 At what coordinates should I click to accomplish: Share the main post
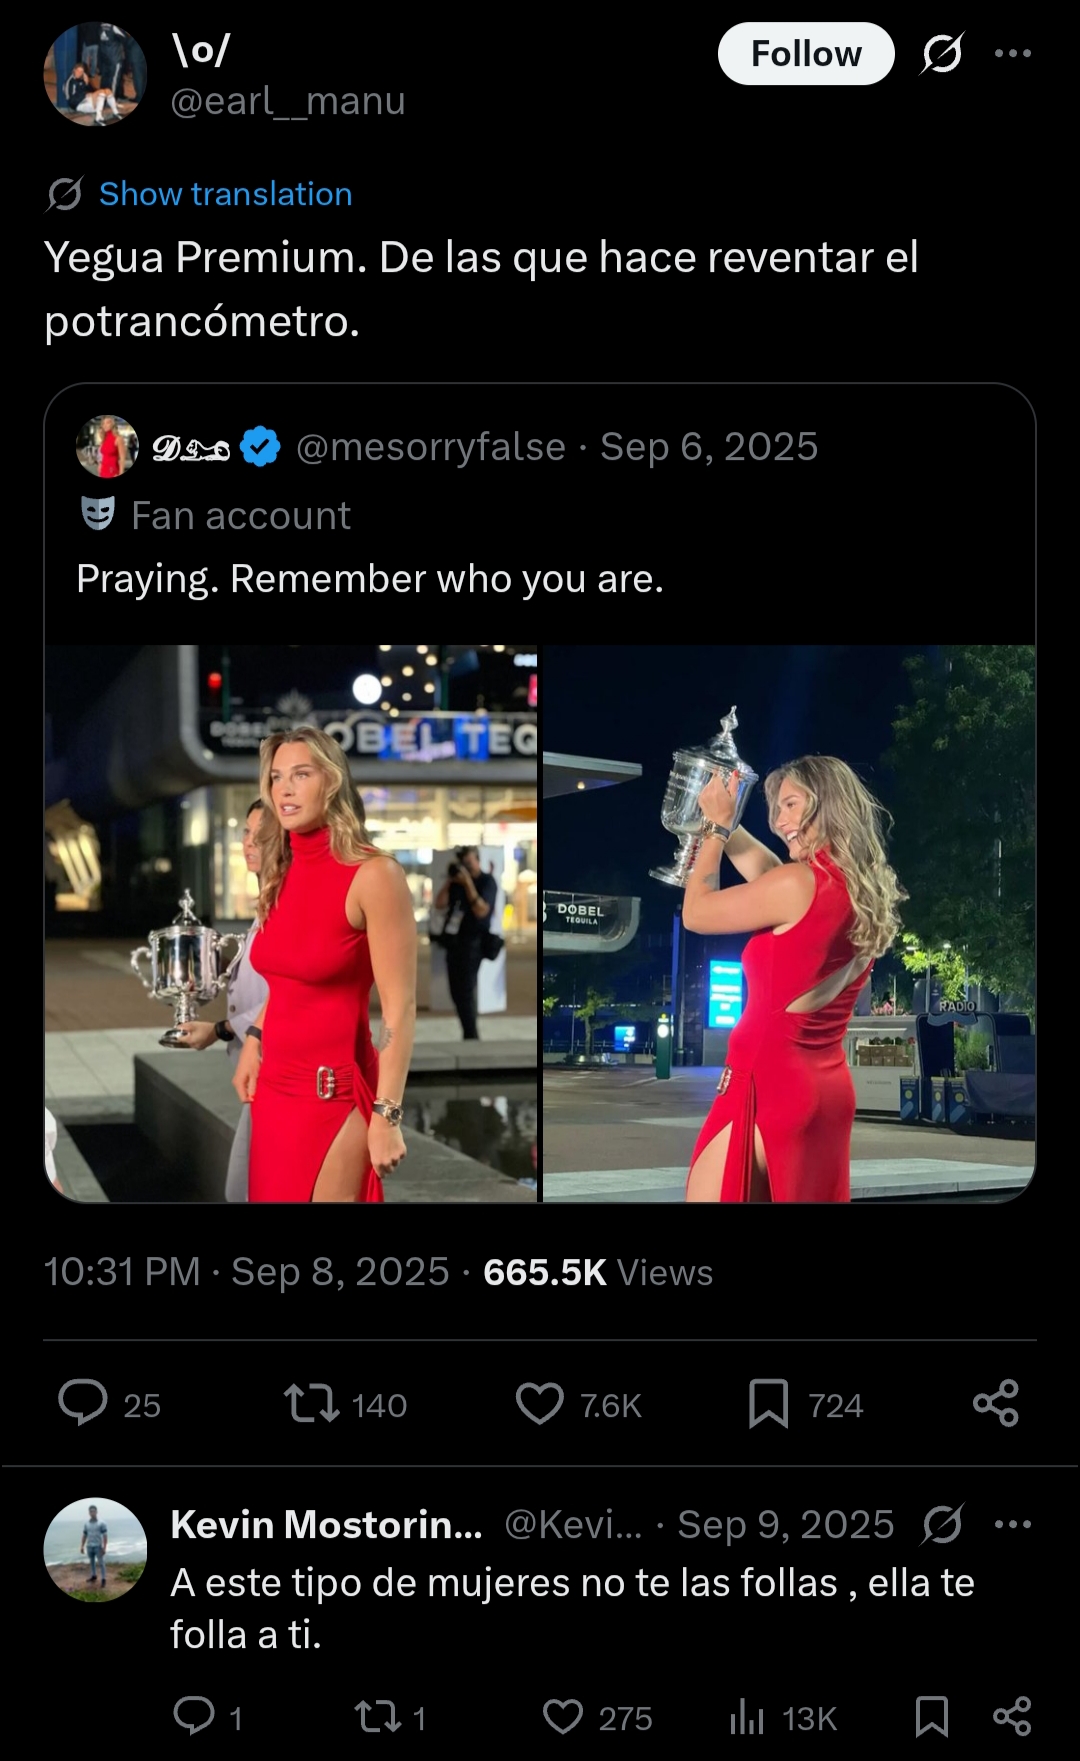(995, 1403)
